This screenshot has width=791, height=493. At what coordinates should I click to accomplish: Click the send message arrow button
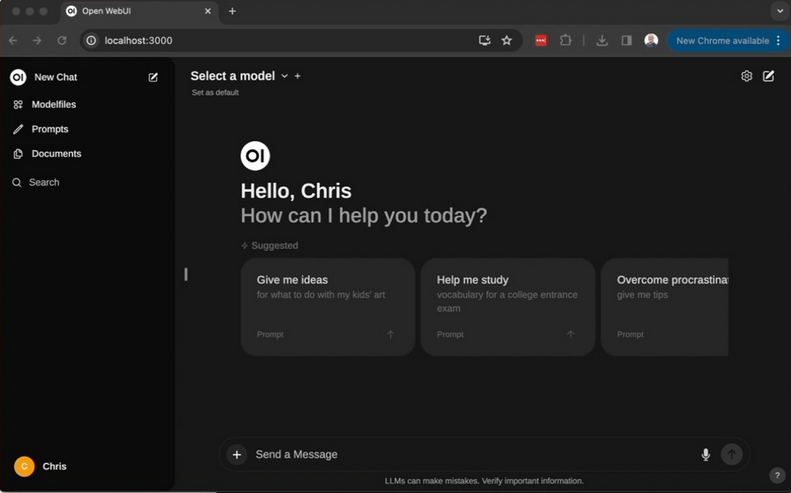coord(731,454)
